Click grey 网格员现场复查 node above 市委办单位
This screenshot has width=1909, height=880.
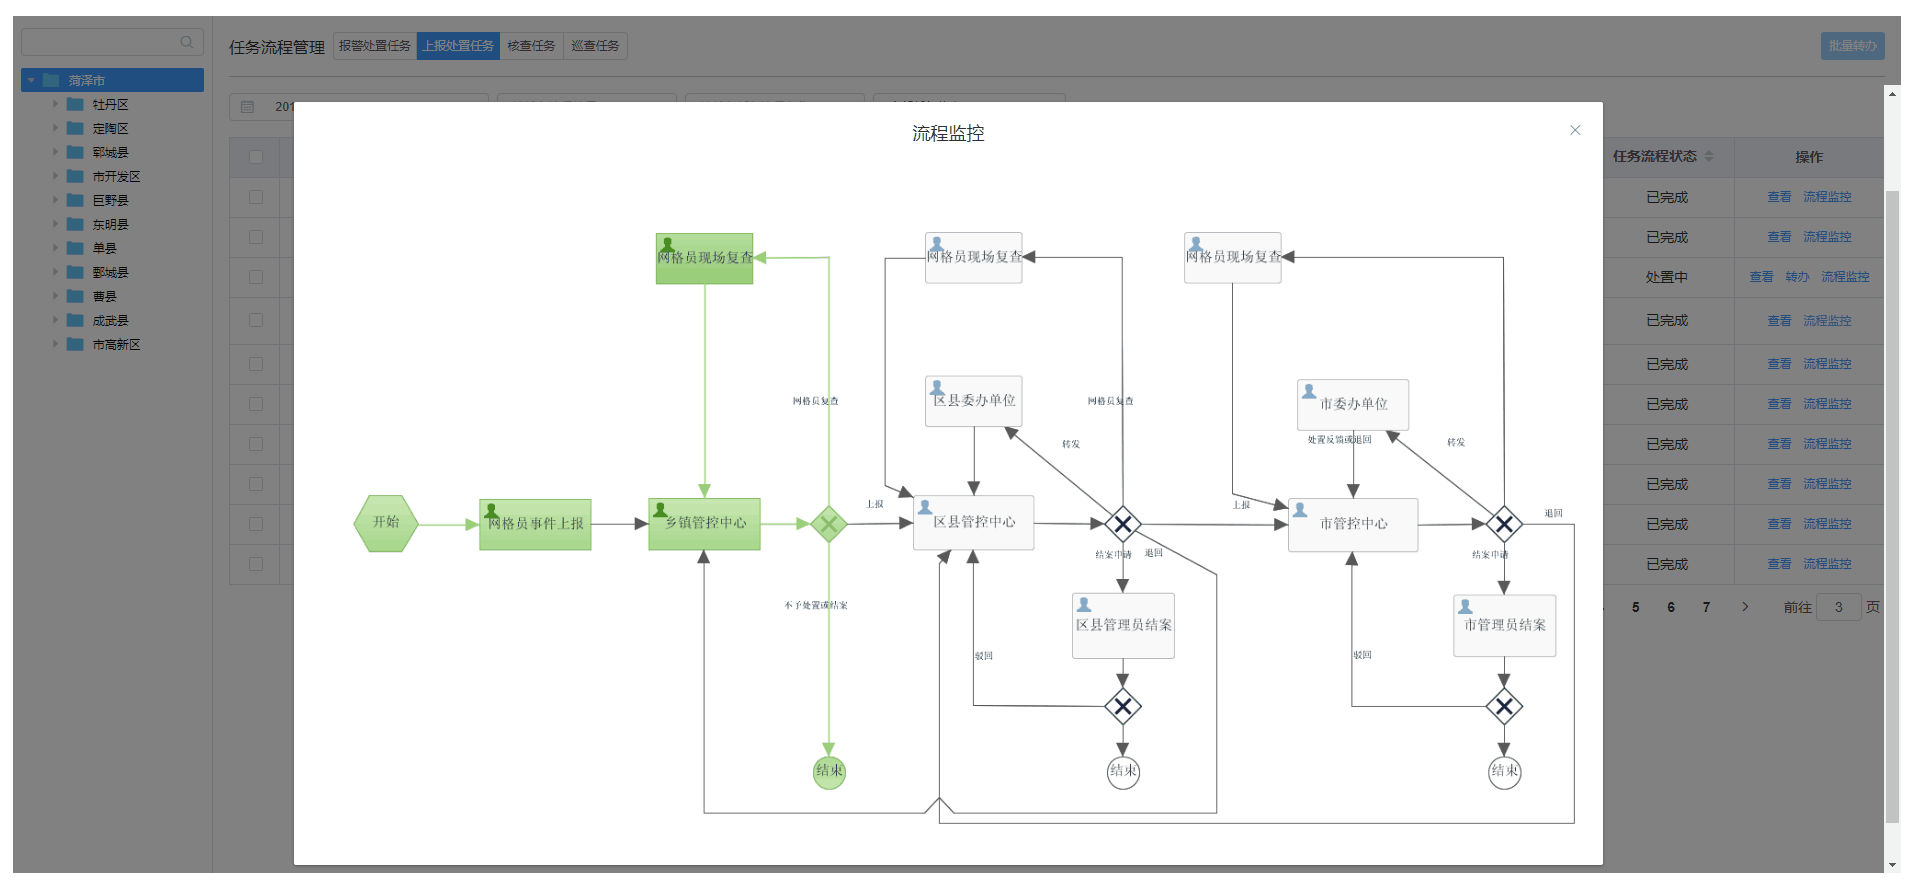click(x=1232, y=258)
